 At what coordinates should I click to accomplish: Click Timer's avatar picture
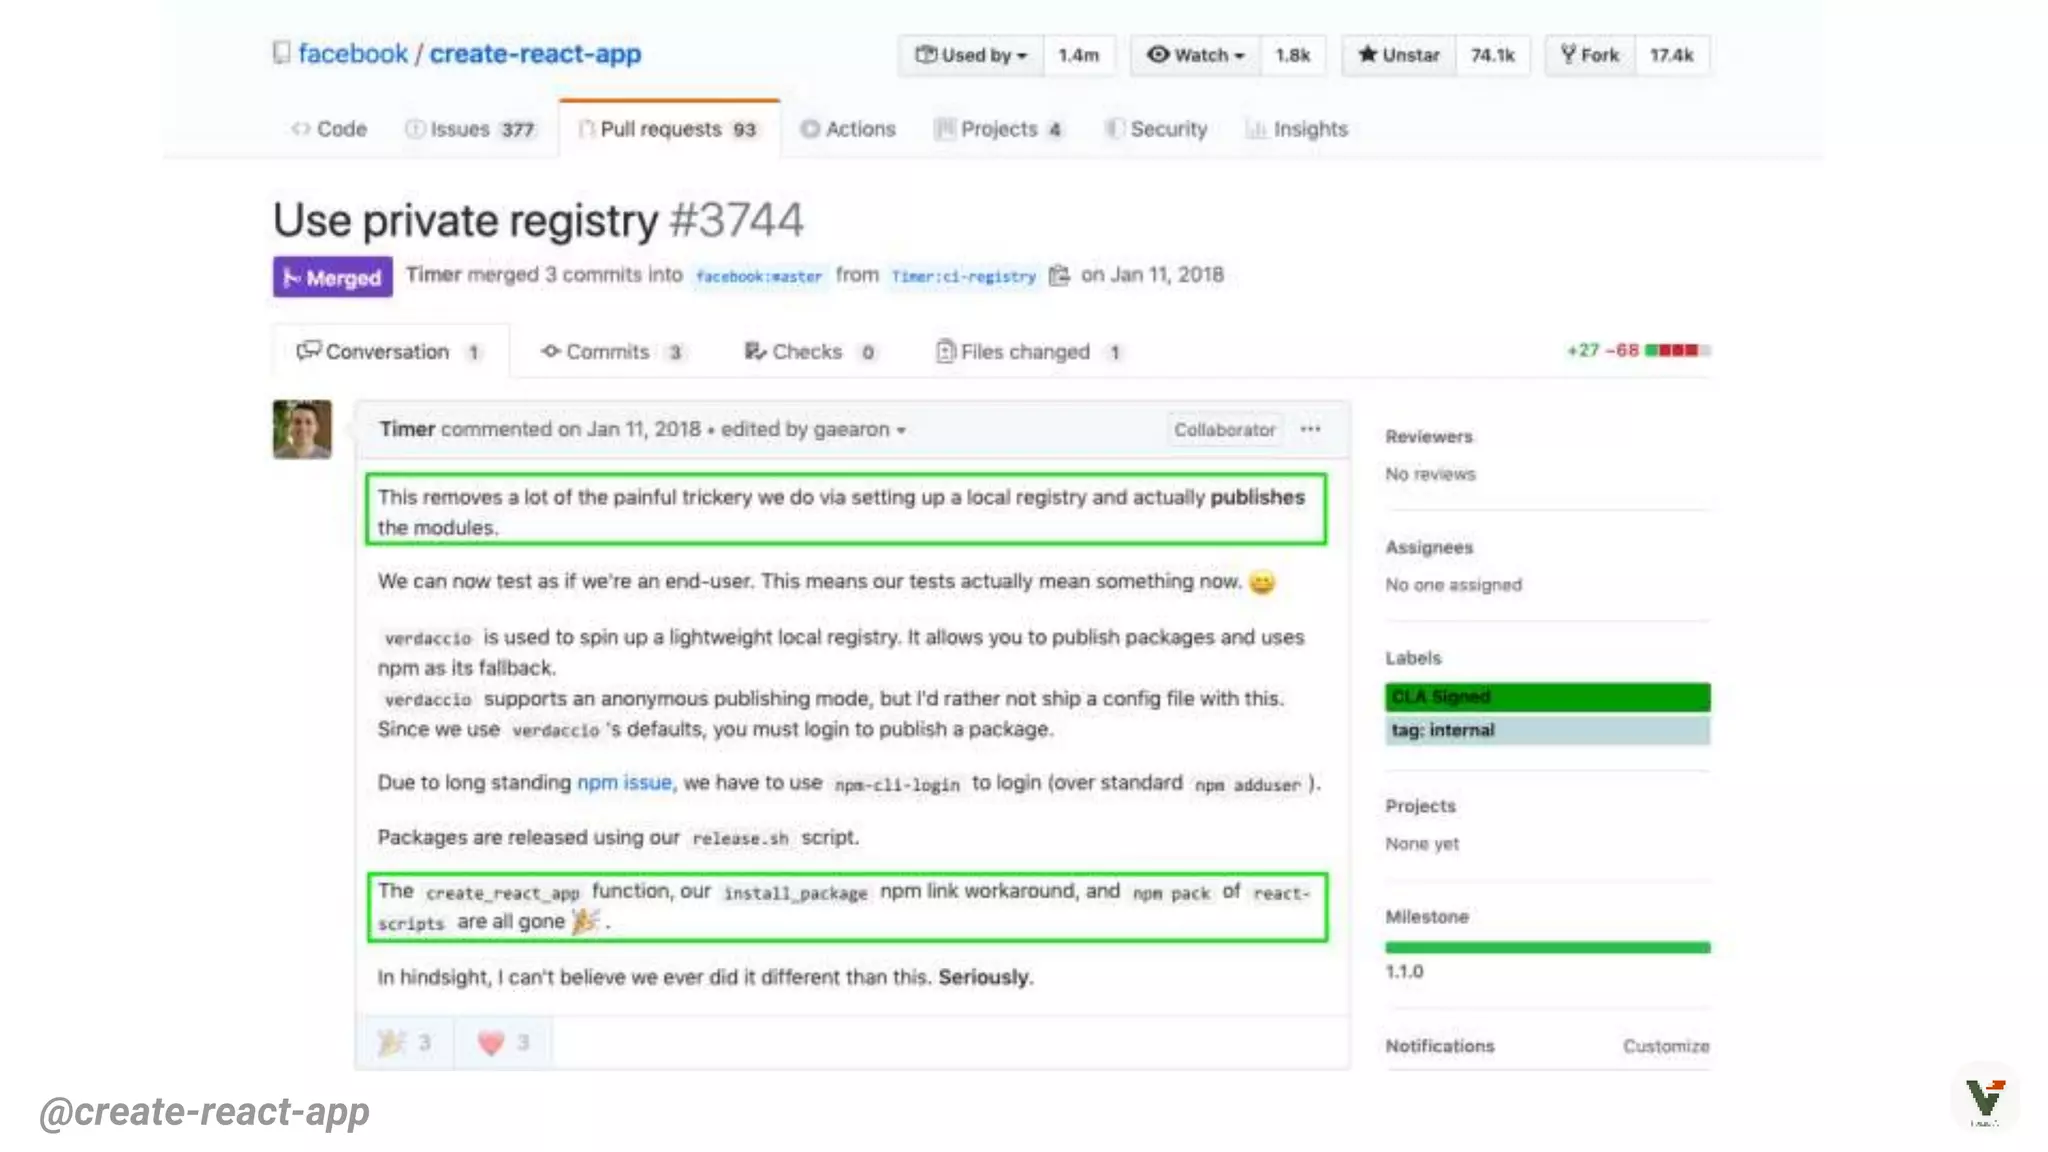click(x=302, y=429)
